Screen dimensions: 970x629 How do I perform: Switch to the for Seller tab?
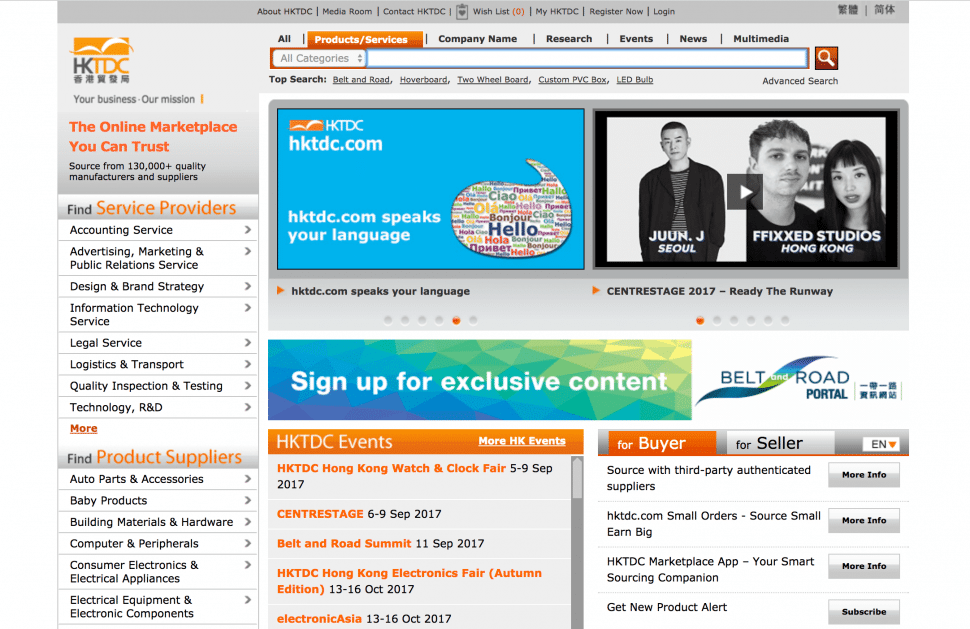[780, 443]
